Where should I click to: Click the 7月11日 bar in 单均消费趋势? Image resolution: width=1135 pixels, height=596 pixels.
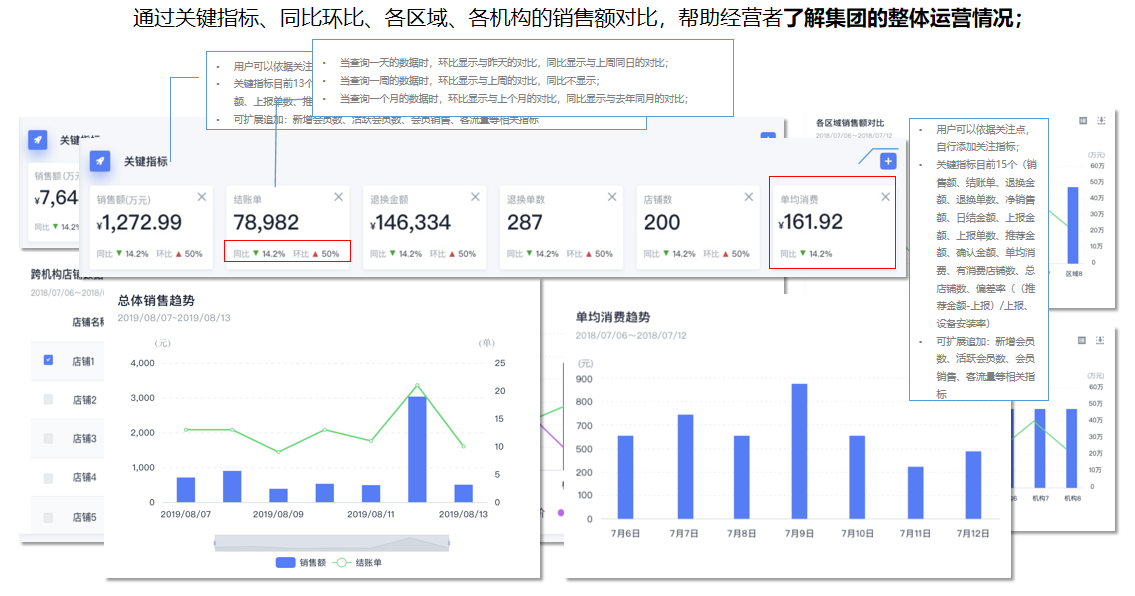pyautogui.click(x=916, y=492)
